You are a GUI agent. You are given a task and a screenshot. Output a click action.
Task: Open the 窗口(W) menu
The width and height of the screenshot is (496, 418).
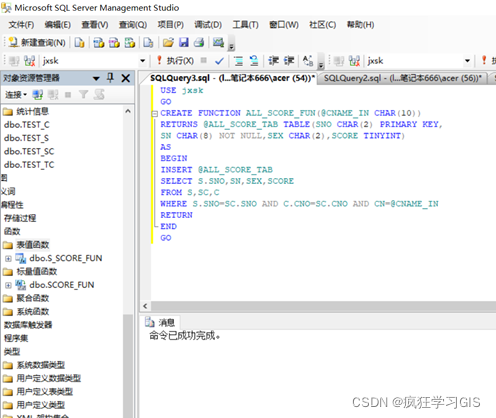284,25
